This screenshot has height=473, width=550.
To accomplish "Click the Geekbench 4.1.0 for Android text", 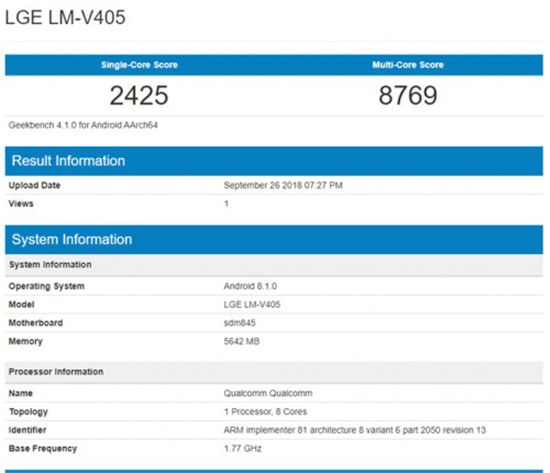I will pyautogui.click(x=83, y=125).
